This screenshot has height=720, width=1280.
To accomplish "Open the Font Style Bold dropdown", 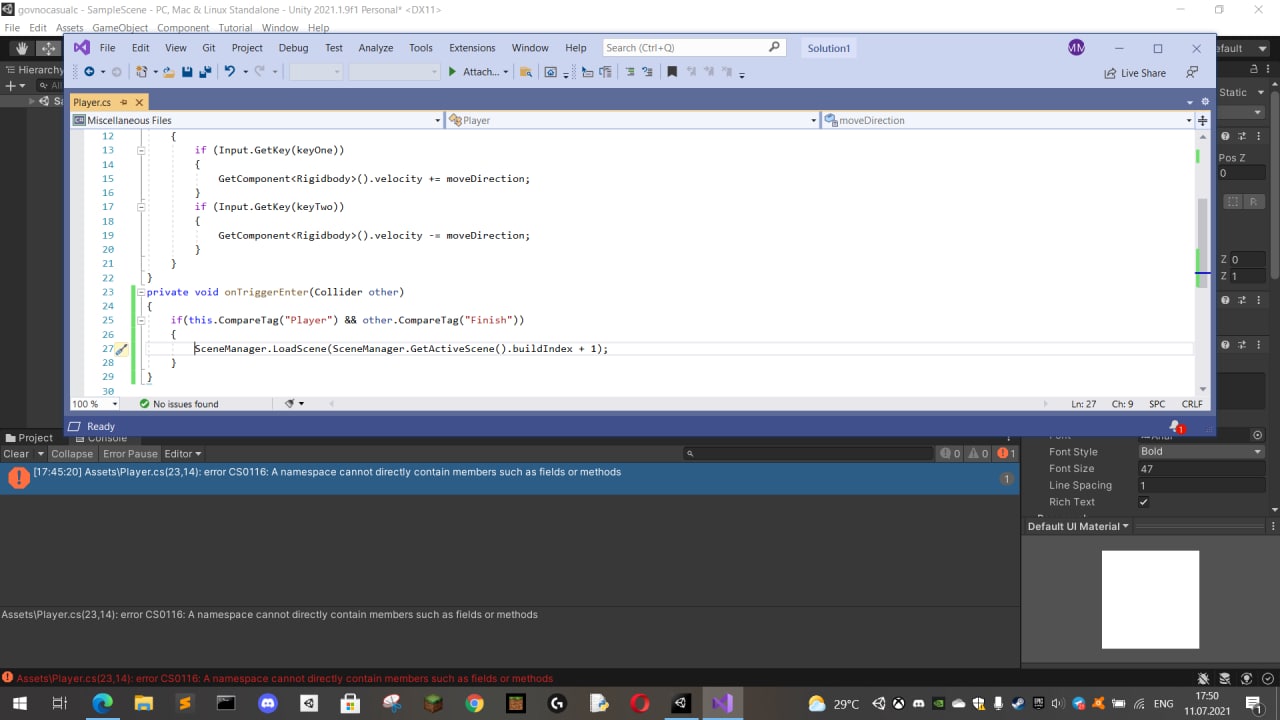I will tap(1201, 451).
